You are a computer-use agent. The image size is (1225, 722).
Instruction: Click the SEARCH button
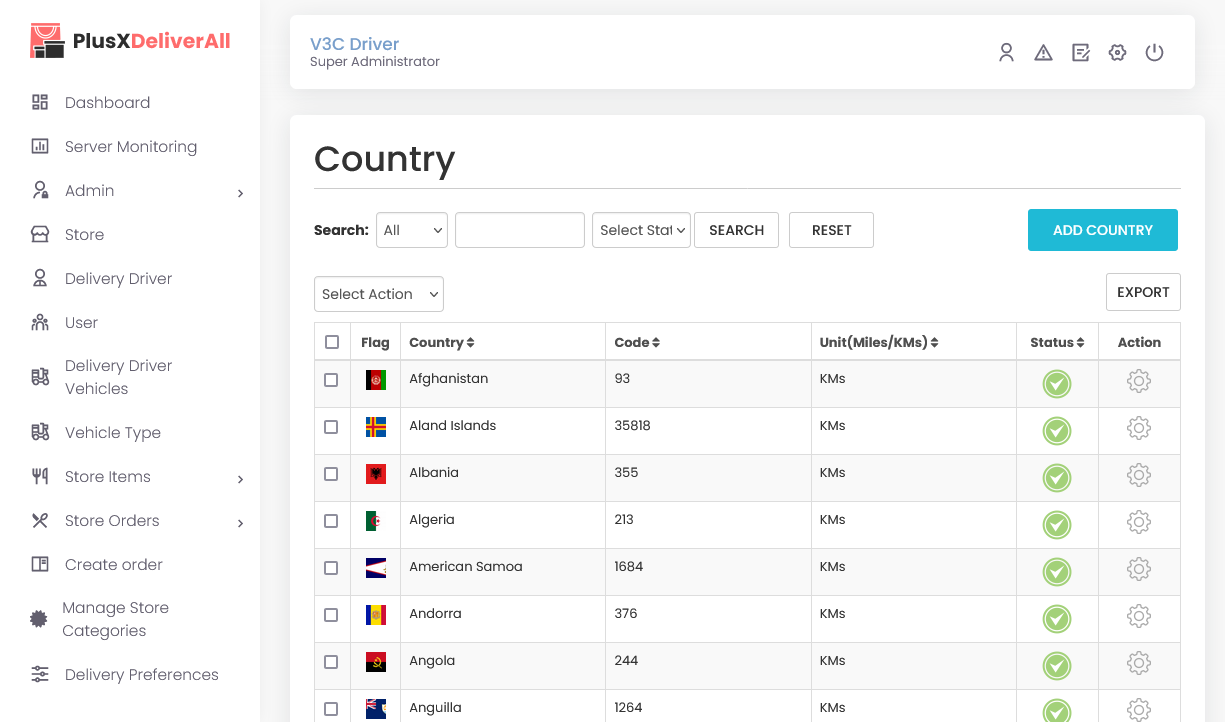[736, 230]
